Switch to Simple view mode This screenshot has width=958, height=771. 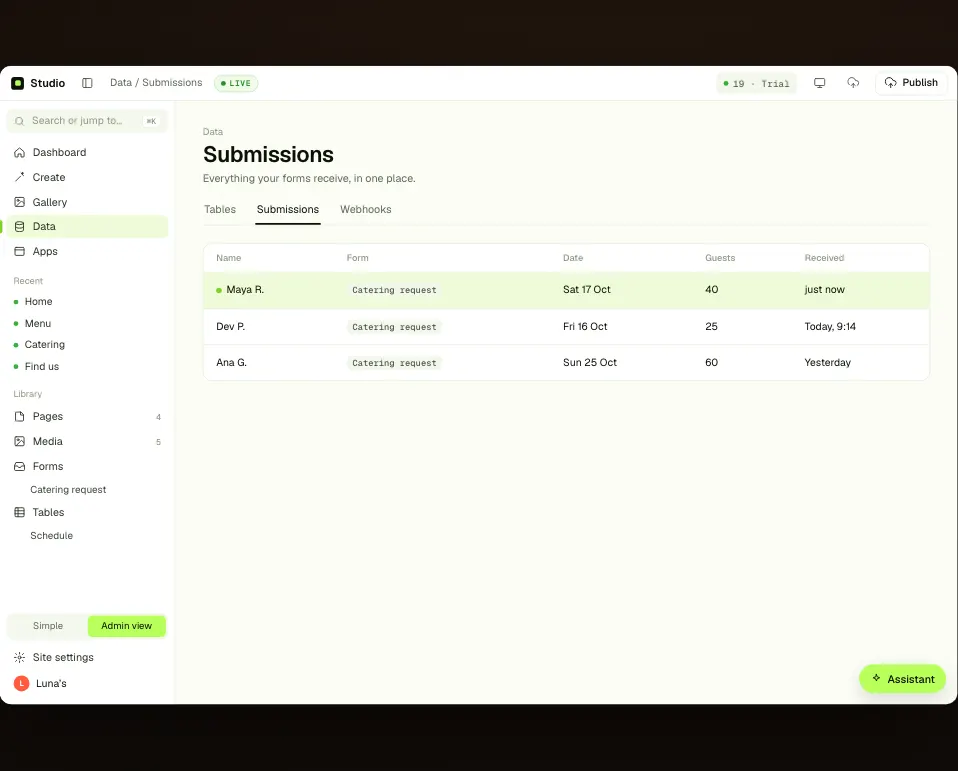tap(48, 626)
